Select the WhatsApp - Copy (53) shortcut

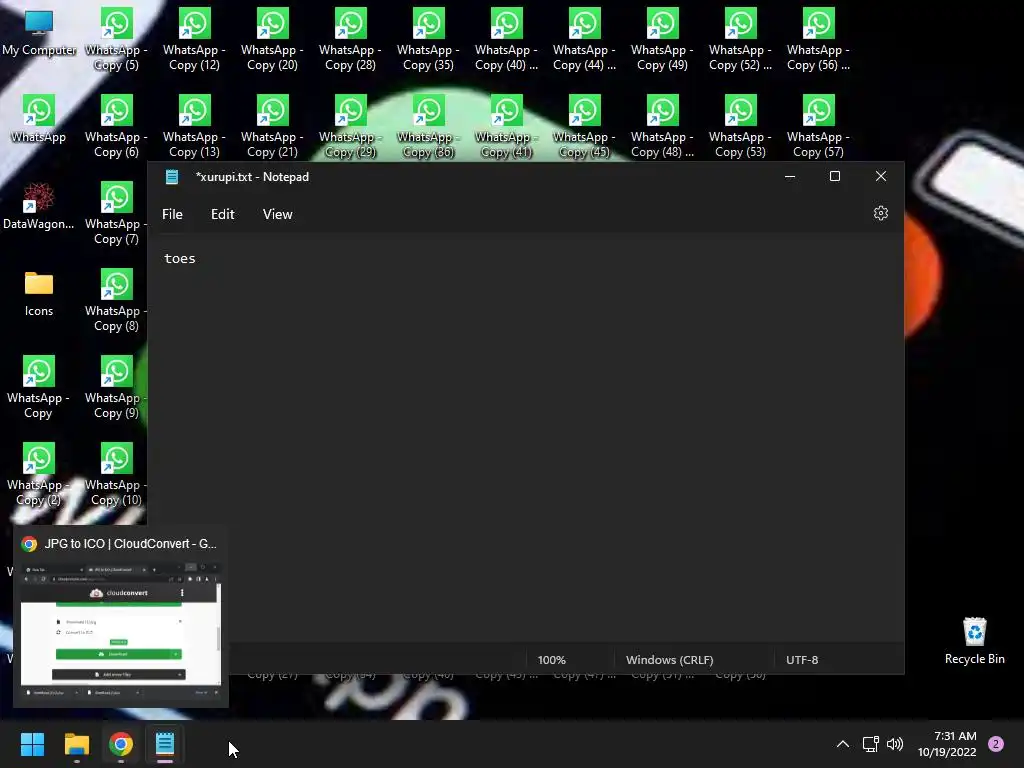(x=740, y=126)
